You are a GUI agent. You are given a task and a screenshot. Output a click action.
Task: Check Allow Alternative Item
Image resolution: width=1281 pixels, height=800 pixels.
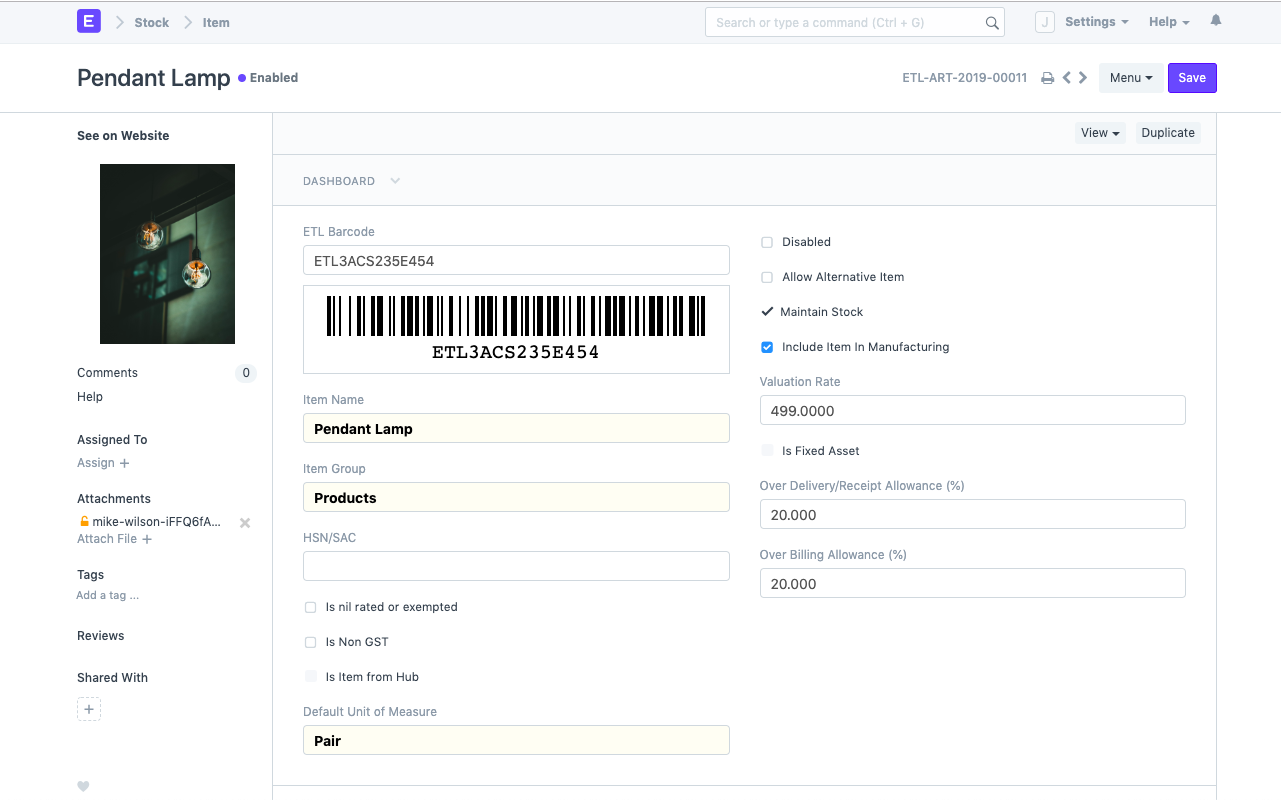pos(767,277)
